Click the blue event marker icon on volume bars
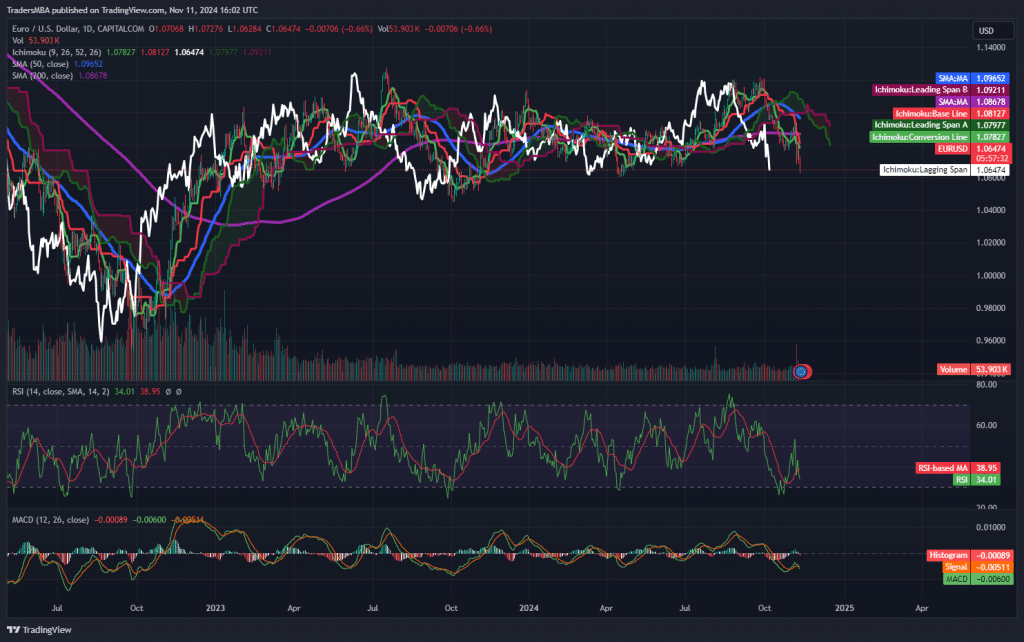1024x642 pixels. coord(800,372)
